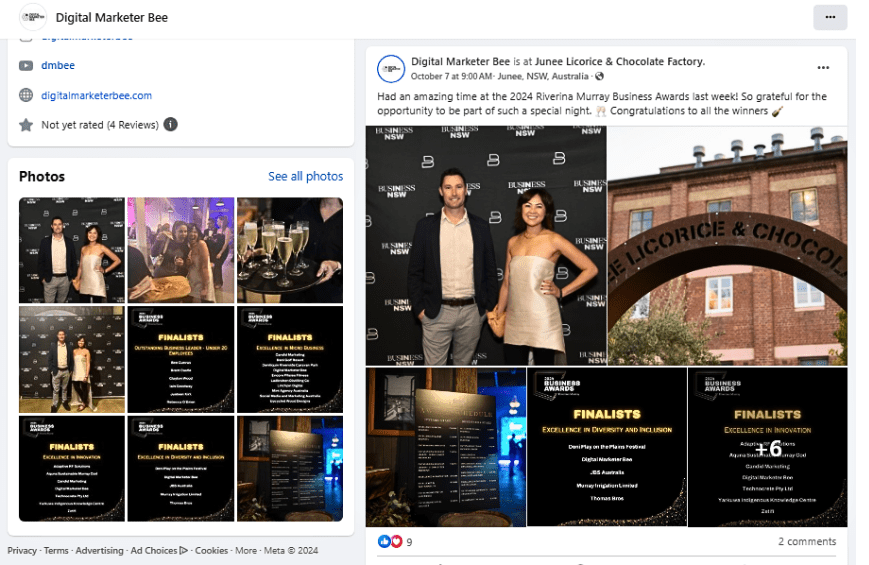Open the page options ellipsis button
Image resolution: width=869 pixels, height=565 pixels.
pyautogui.click(x=830, y=17)
